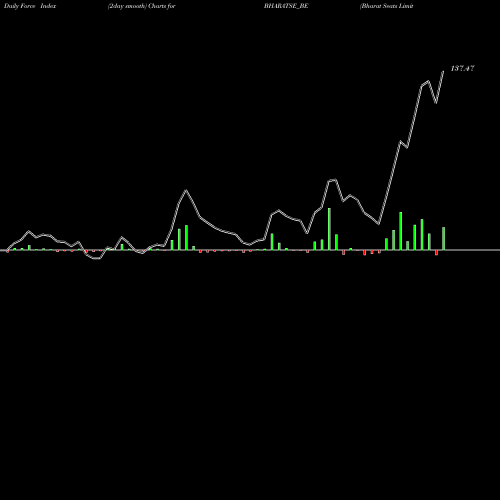Click the 'Daily Force Index' title text
Image resolution: width=500 pixels, height=500 pixels.
coord(30,6)
